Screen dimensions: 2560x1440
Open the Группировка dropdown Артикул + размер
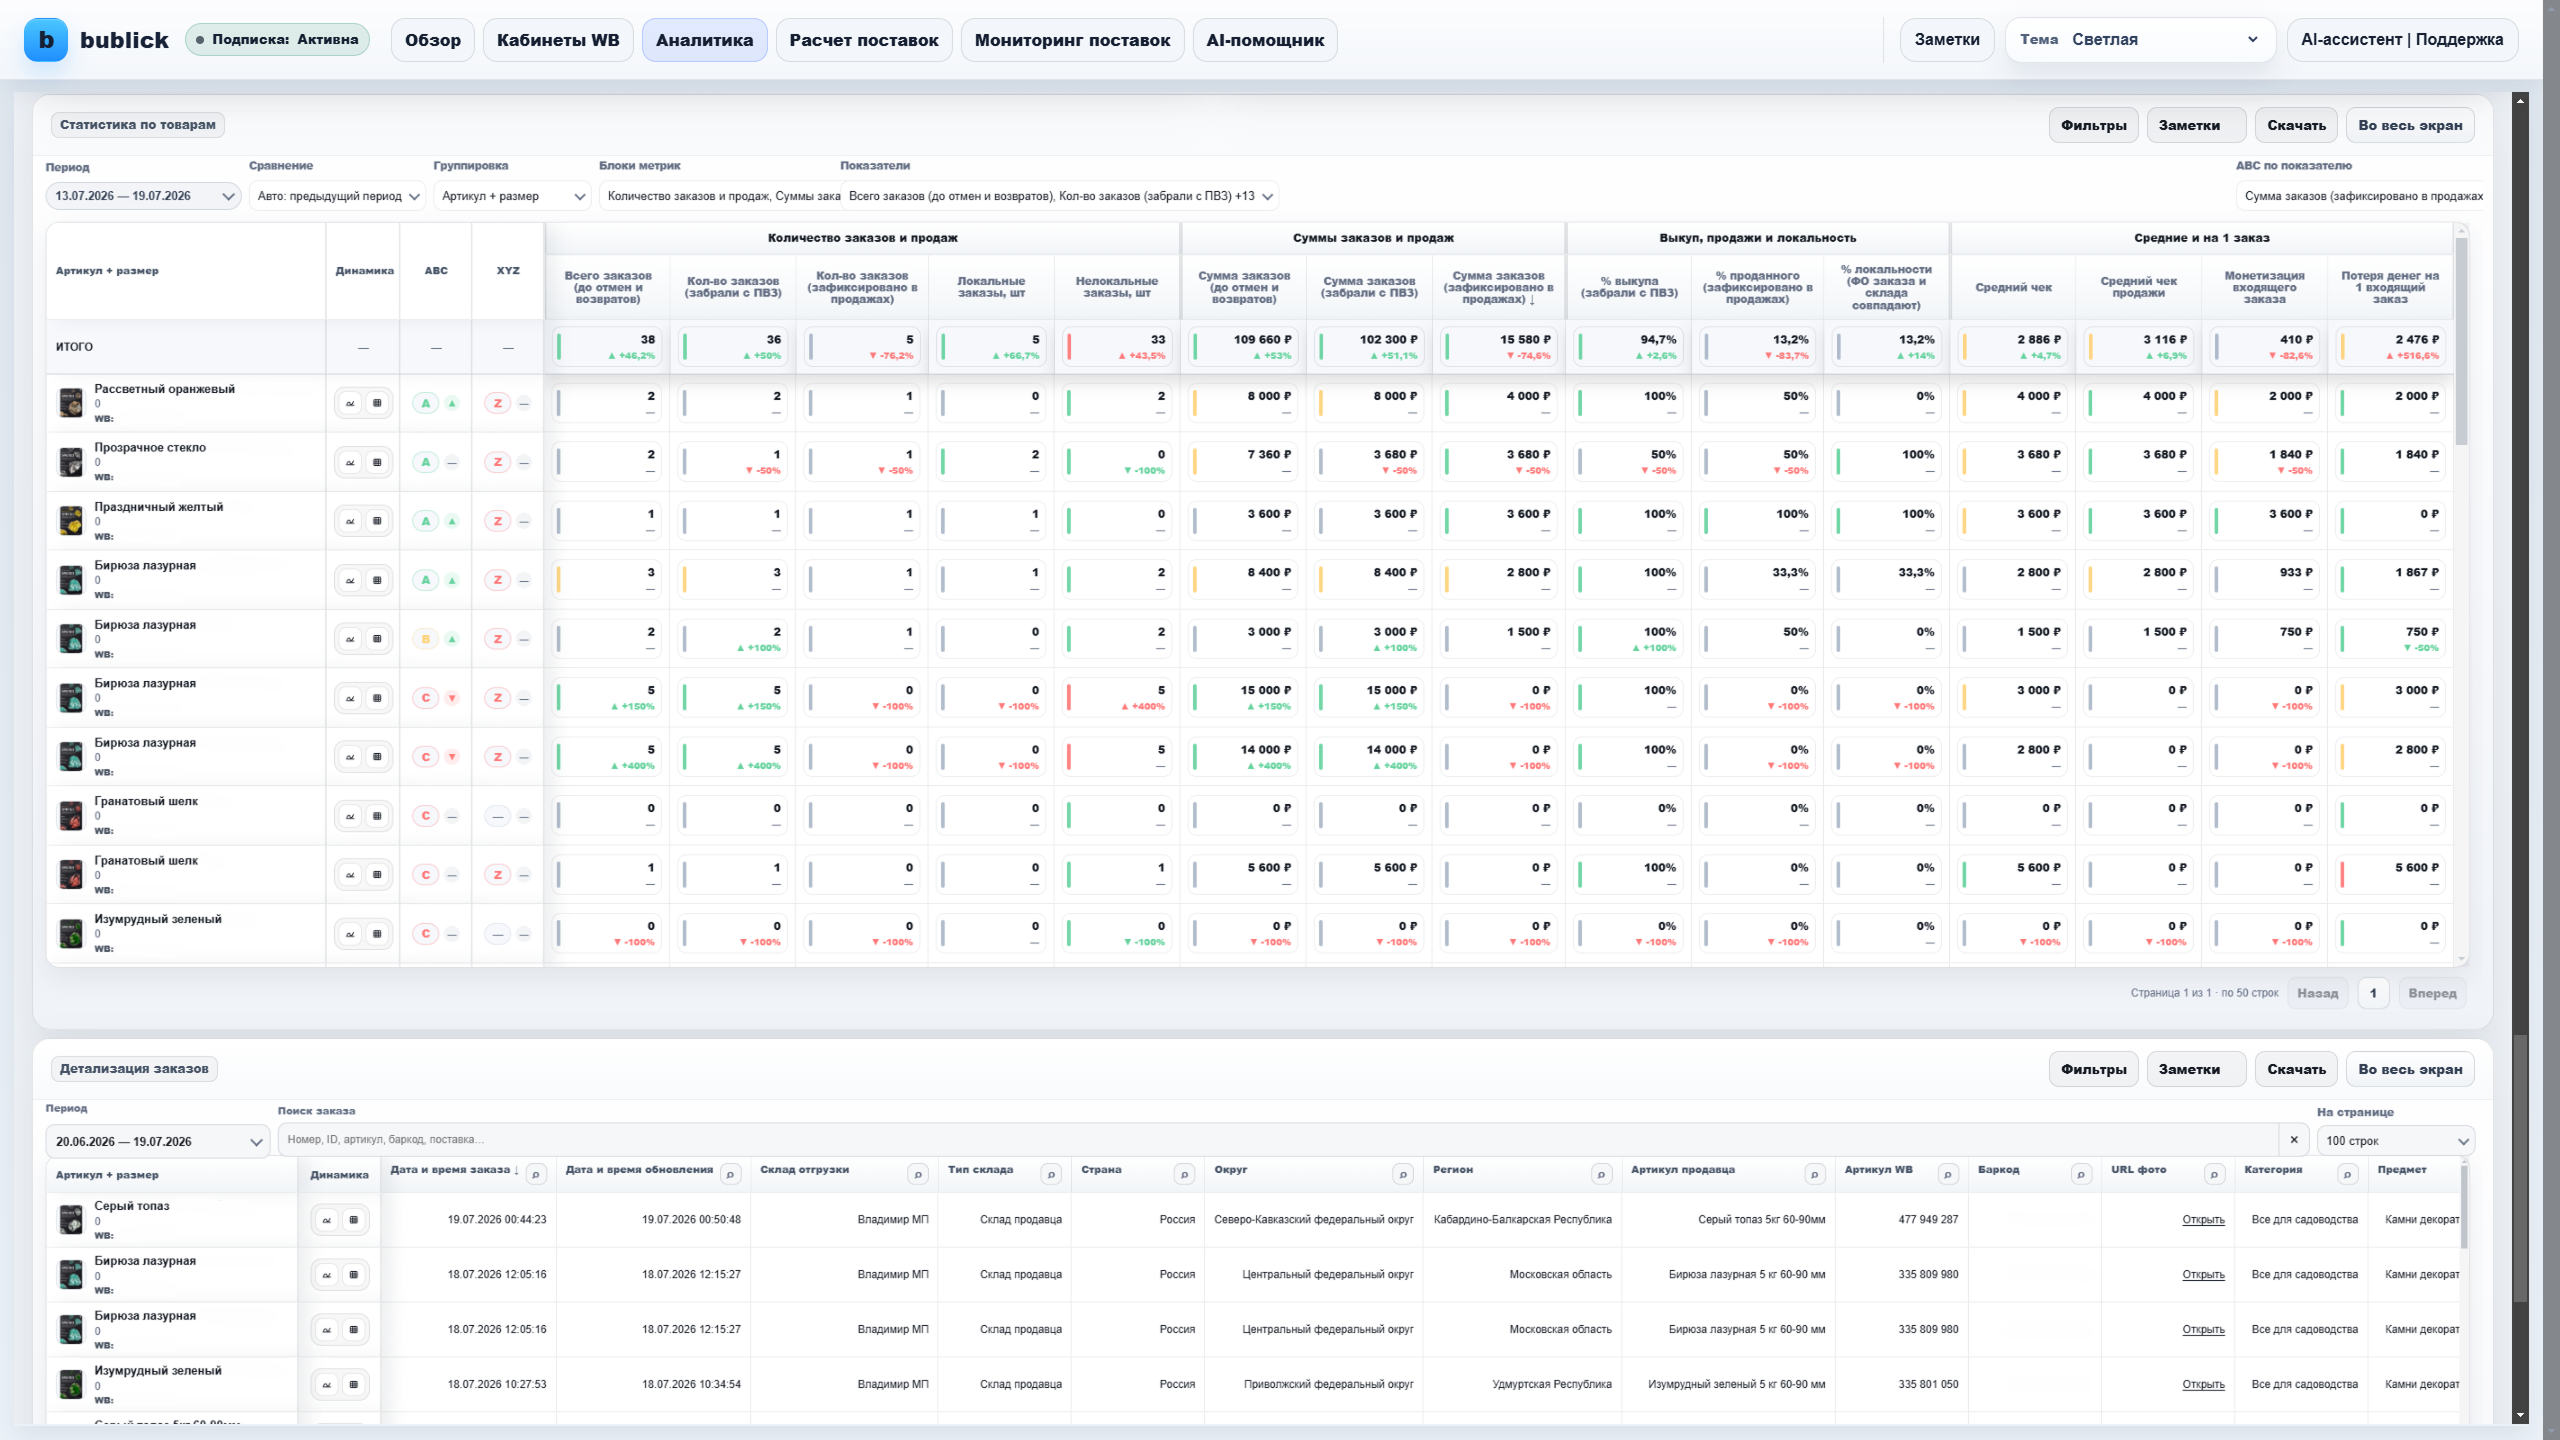pos(514,196)
